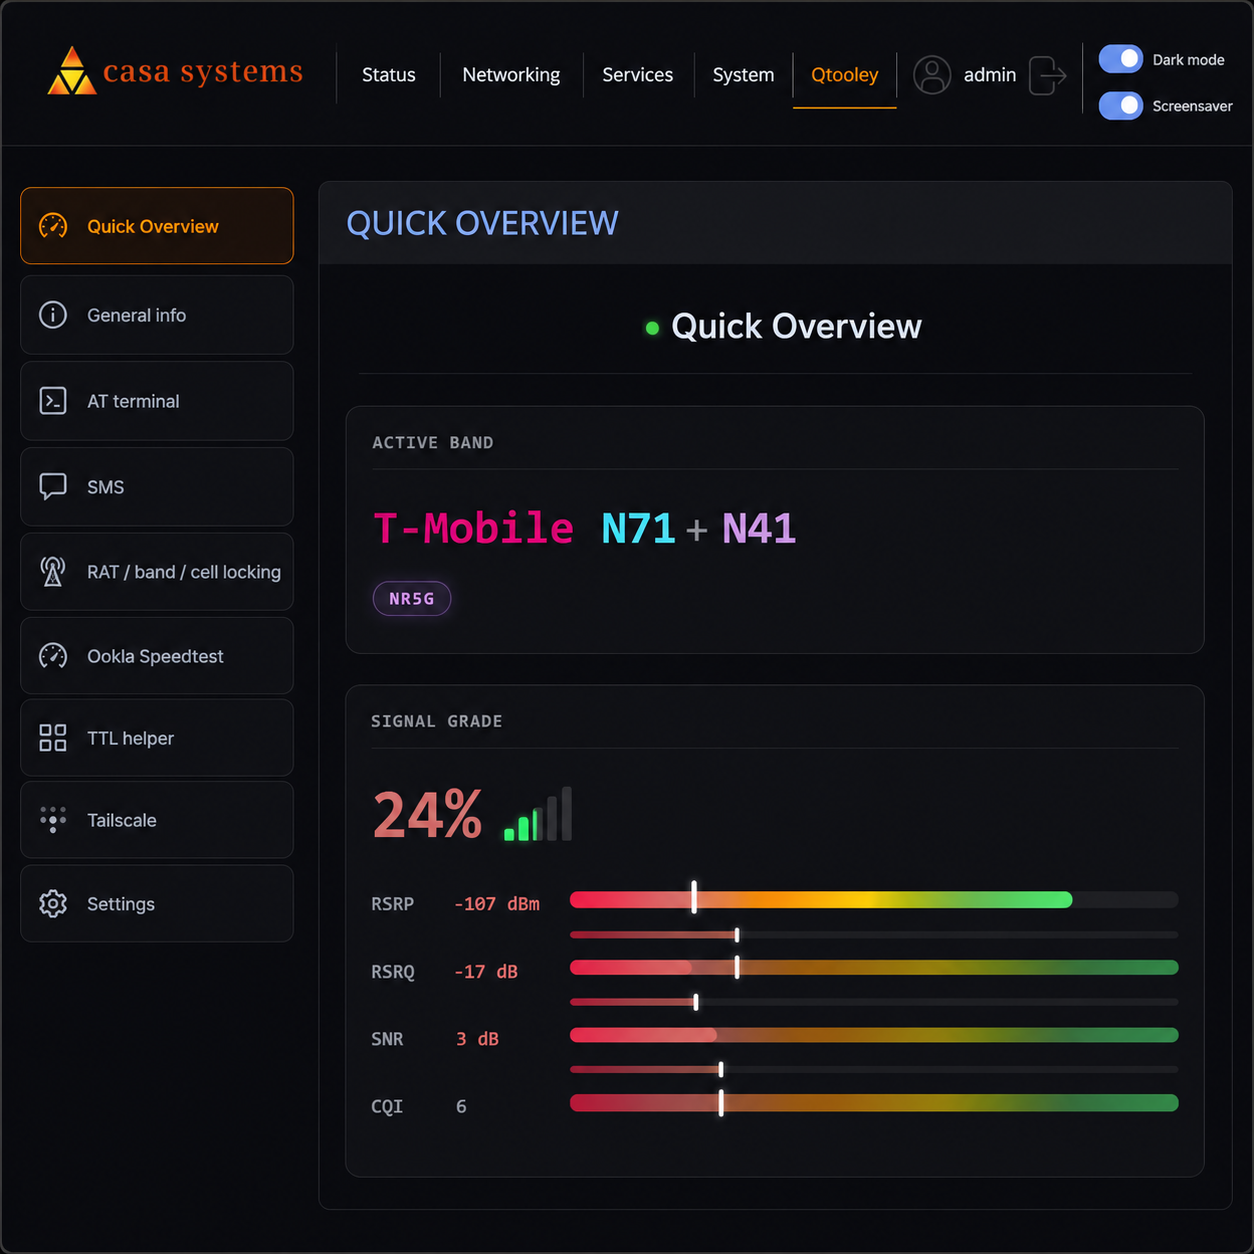Click the green status dot beside Quick Overview
1254x1254 pixels.
point(652,328)
